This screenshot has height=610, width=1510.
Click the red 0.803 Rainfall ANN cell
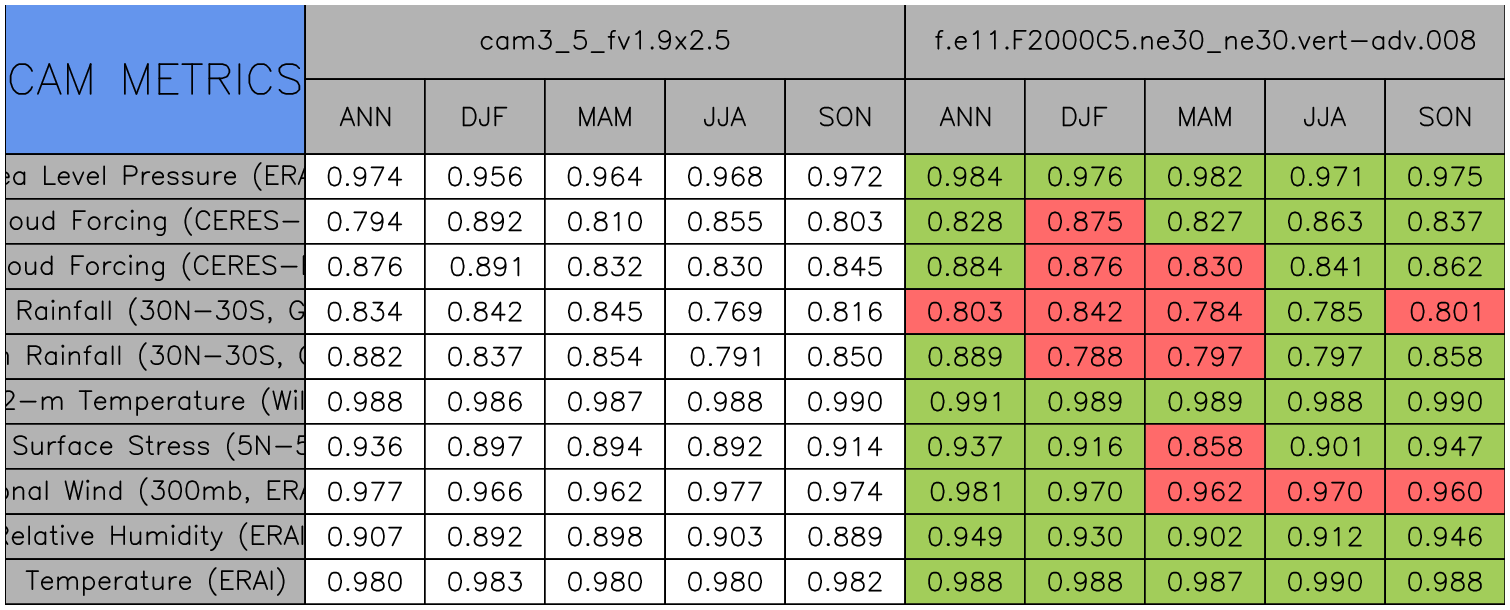(965, 312)
